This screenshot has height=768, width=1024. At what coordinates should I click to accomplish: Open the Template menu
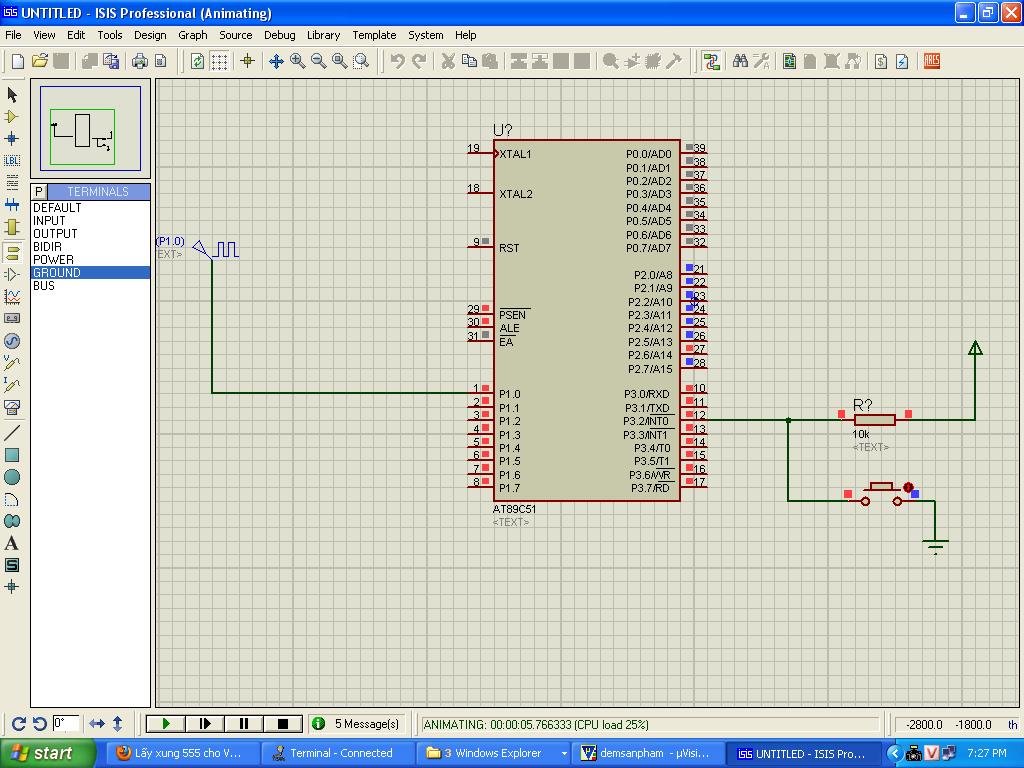[x=374, y=35]
